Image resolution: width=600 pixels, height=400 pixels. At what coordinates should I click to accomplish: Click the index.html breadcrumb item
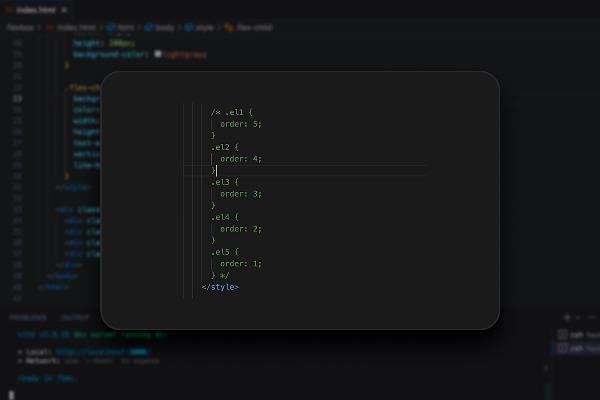coord(71,28)
